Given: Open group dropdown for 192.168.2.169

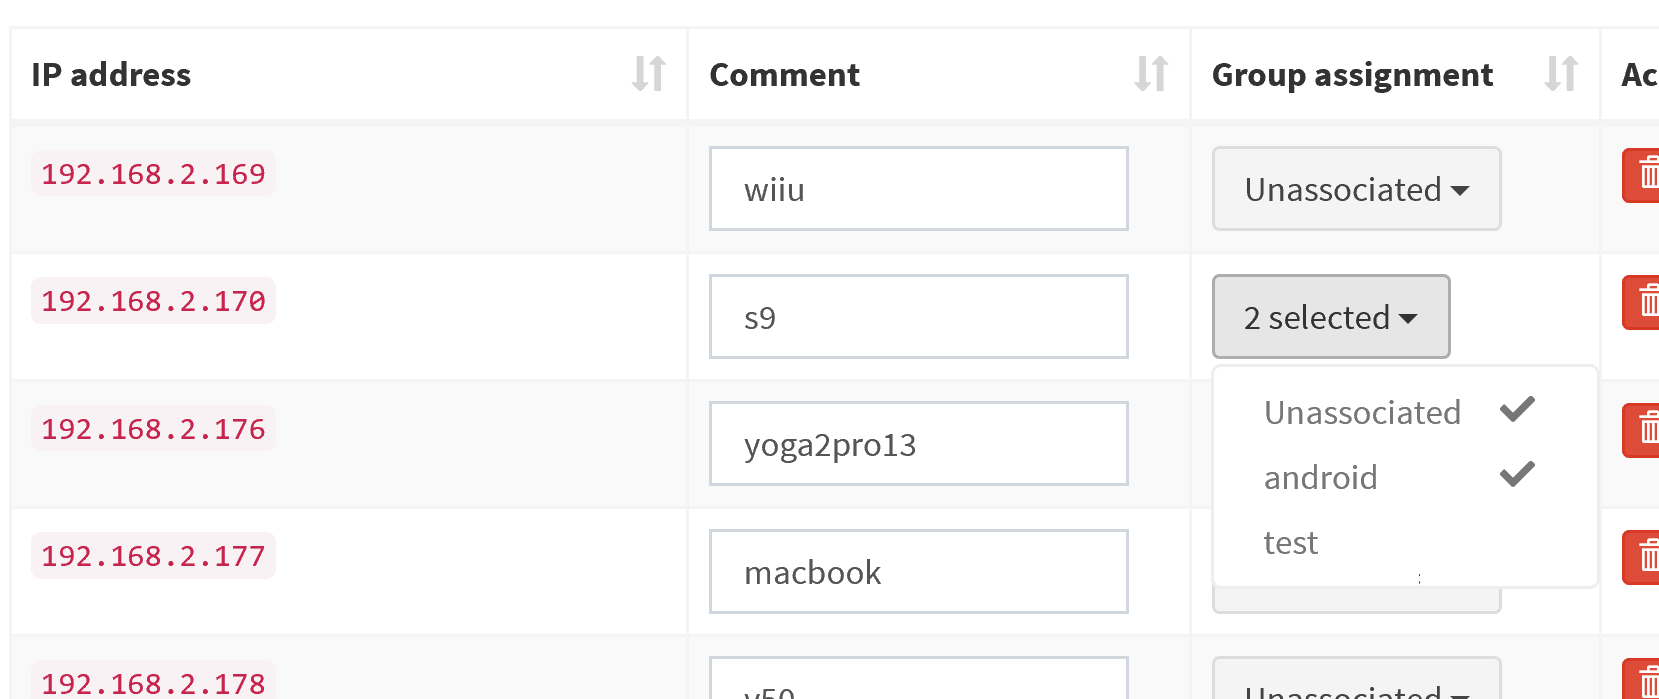Looking at the screenshot, I should (x=1356, y=189).
